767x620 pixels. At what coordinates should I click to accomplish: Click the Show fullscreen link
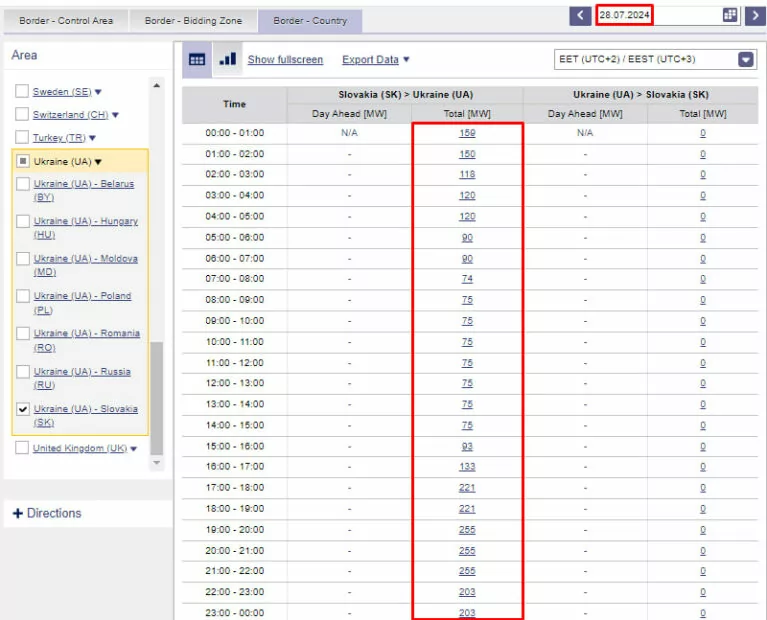click(x=285, y=59)
